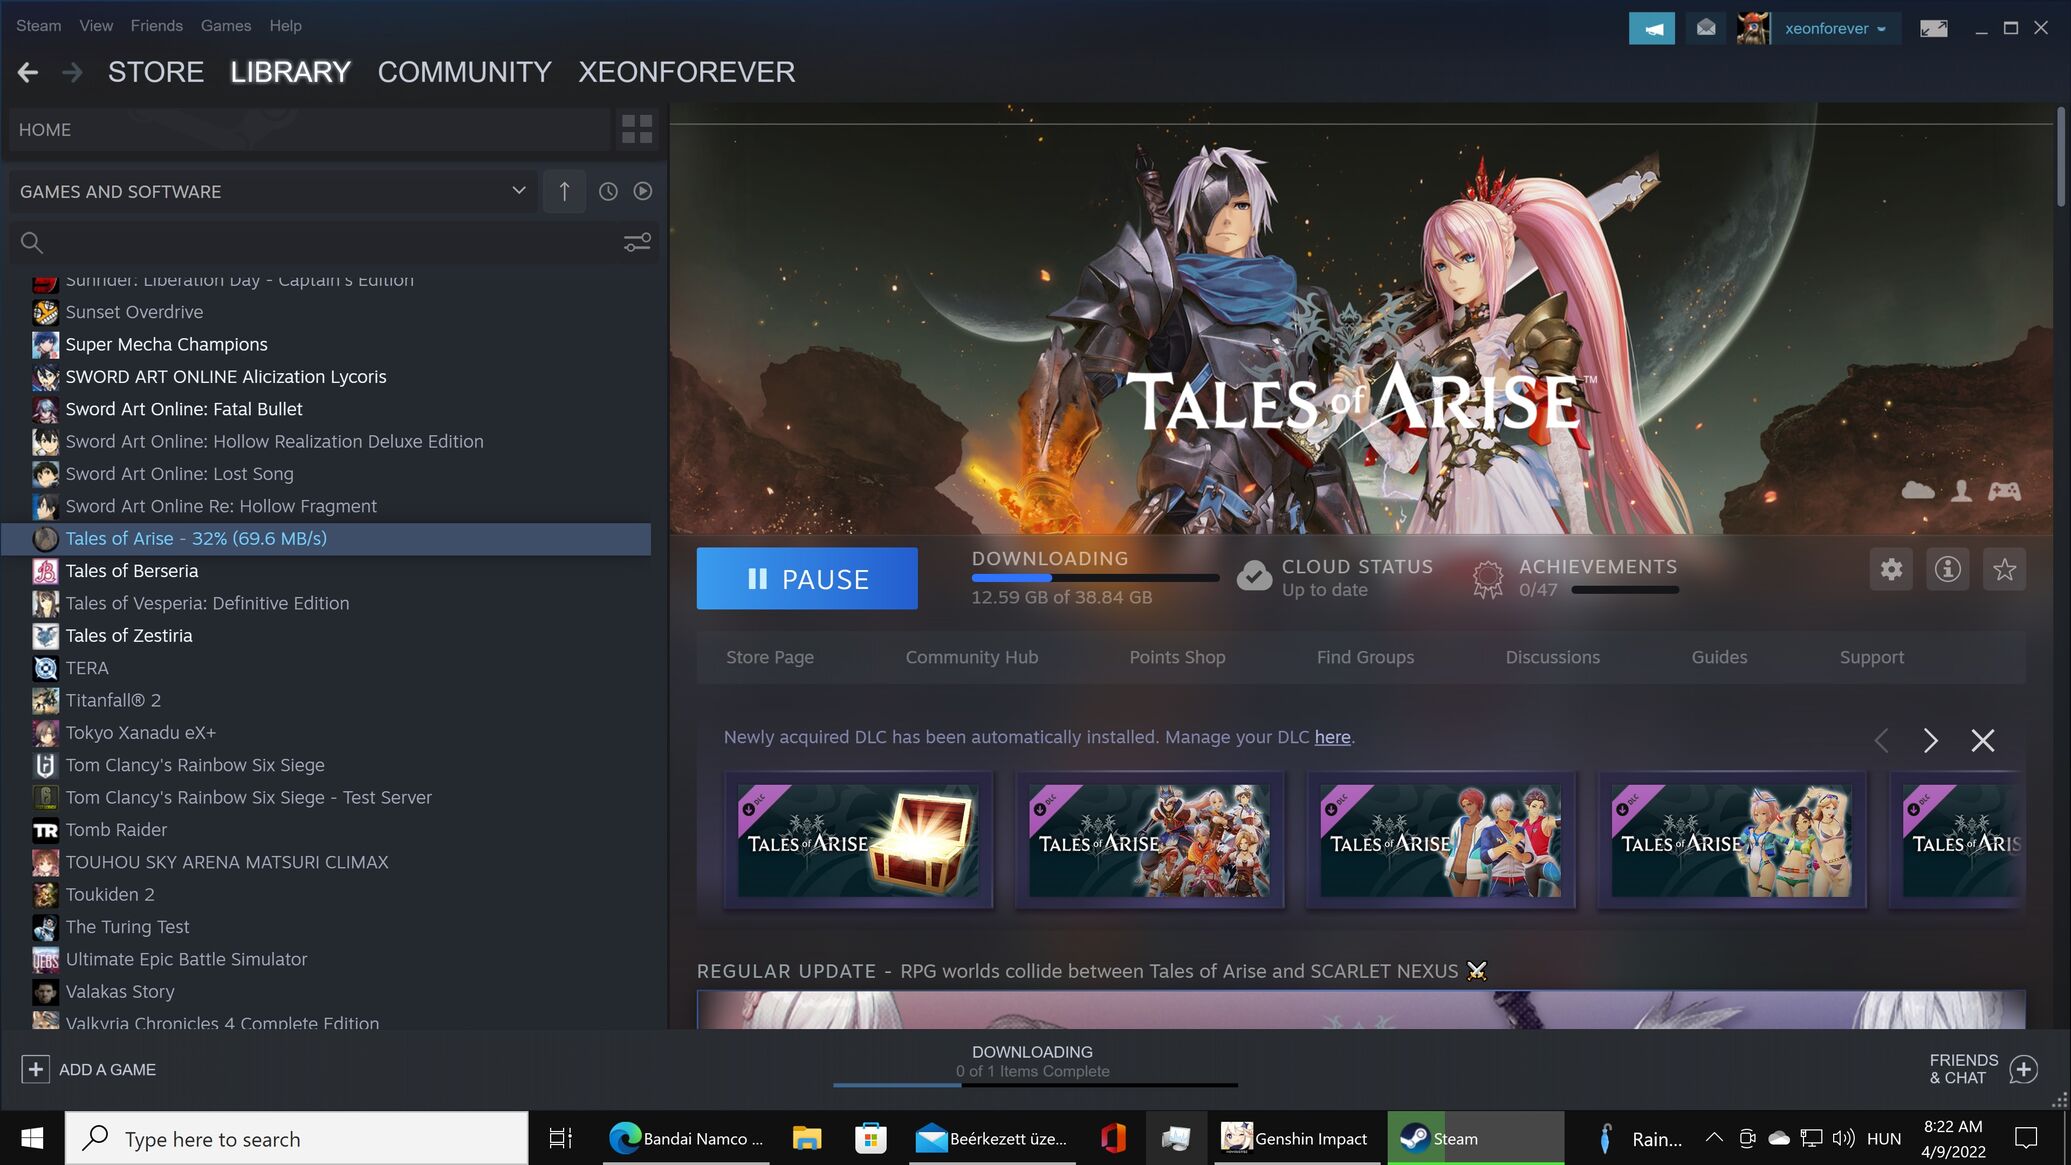Click the xeonforever profile avatar

pos(1753,28)
